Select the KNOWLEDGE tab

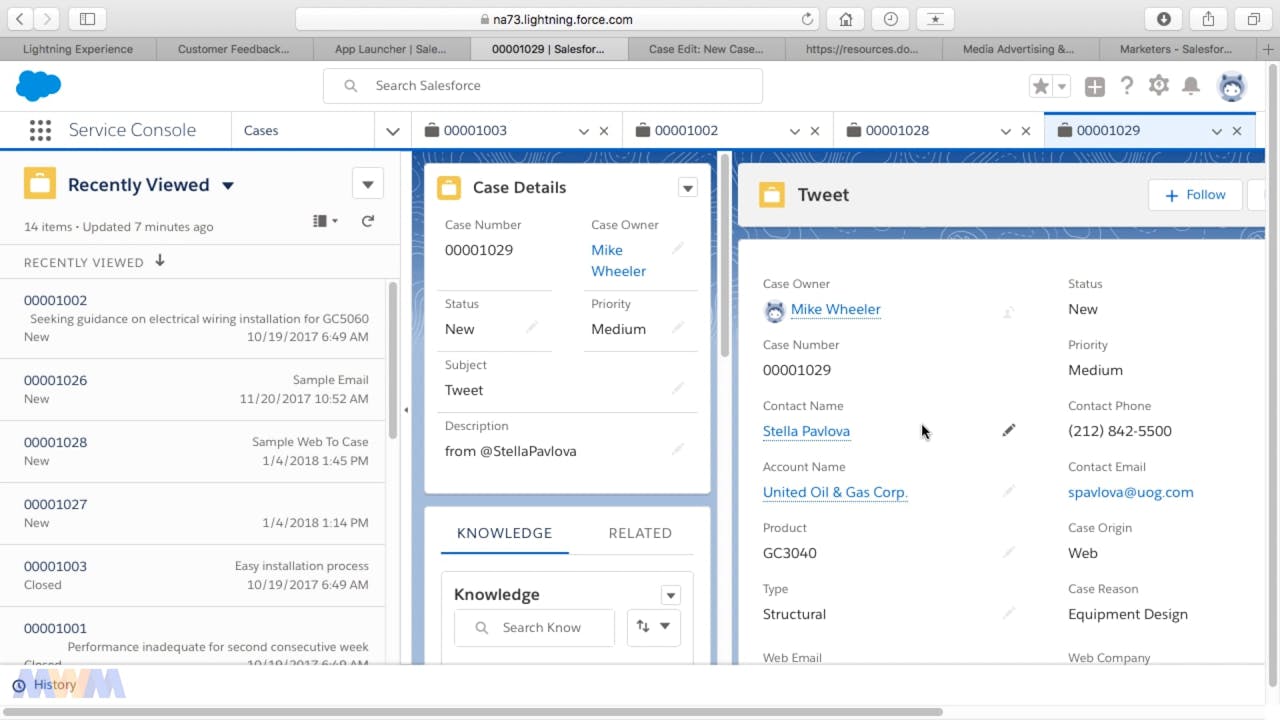tap(504, 533)
